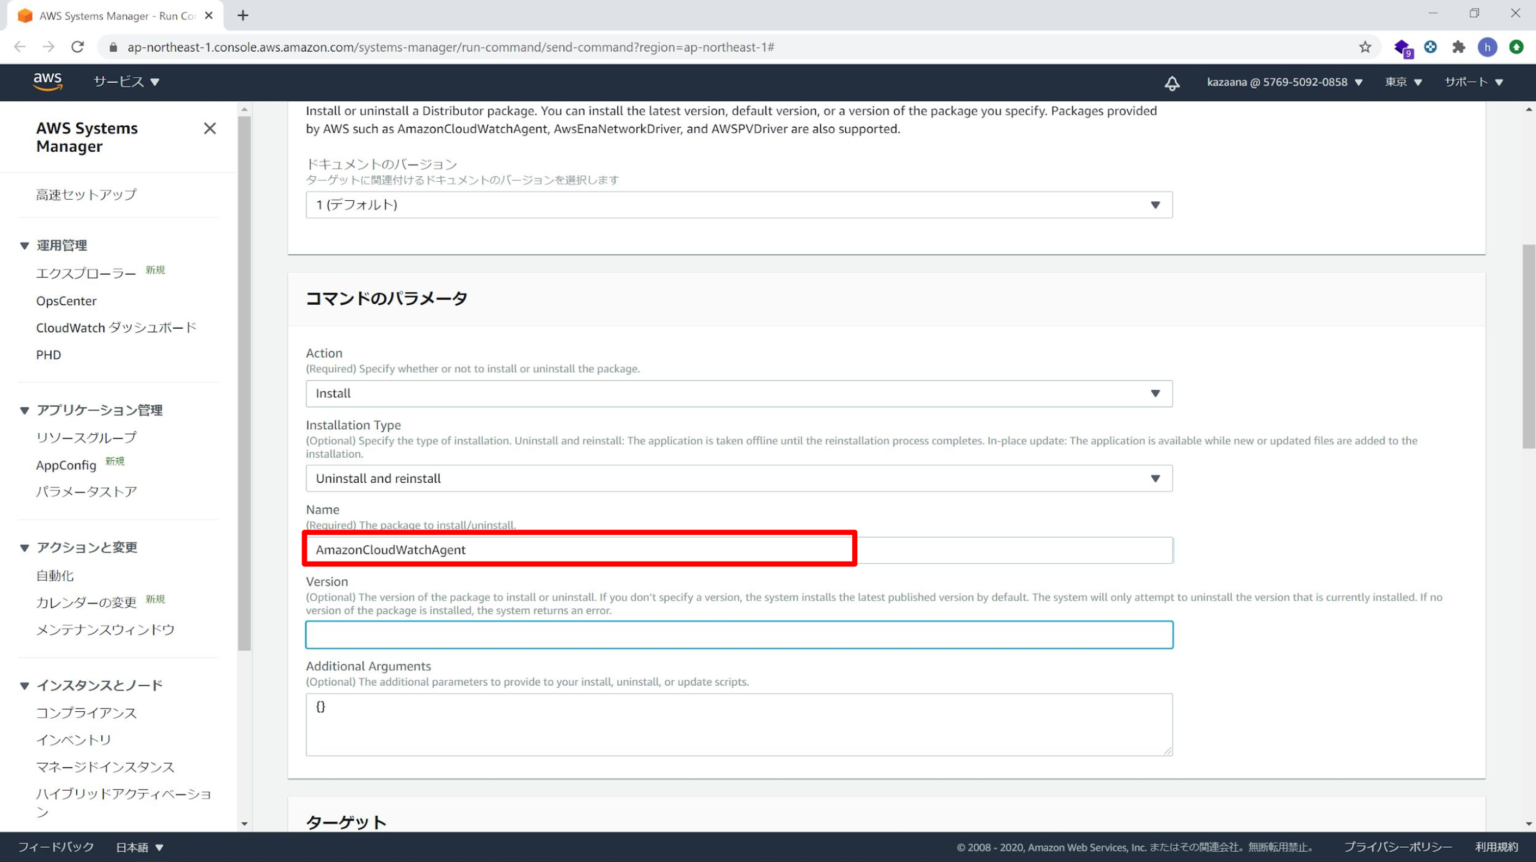Click the Version input field

[x=738, y=635]
